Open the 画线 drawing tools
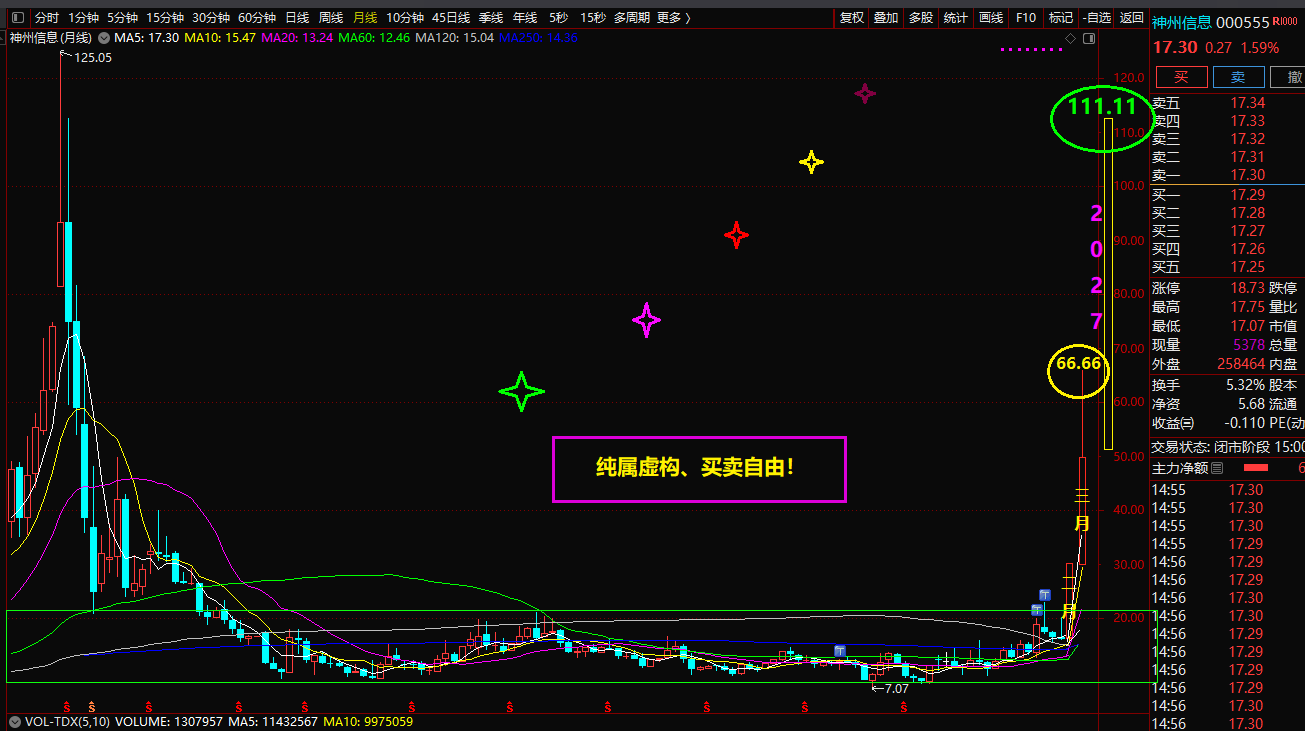 991,18
